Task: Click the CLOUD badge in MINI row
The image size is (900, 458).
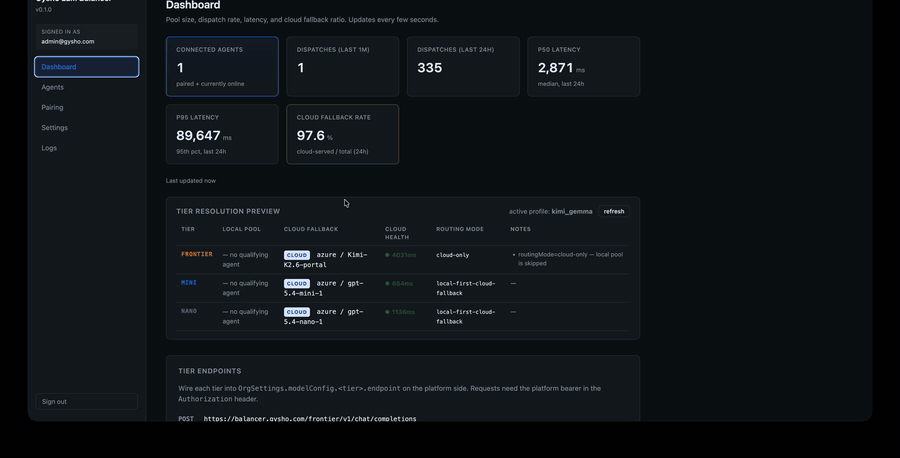Action: click(x=297, y=284)
